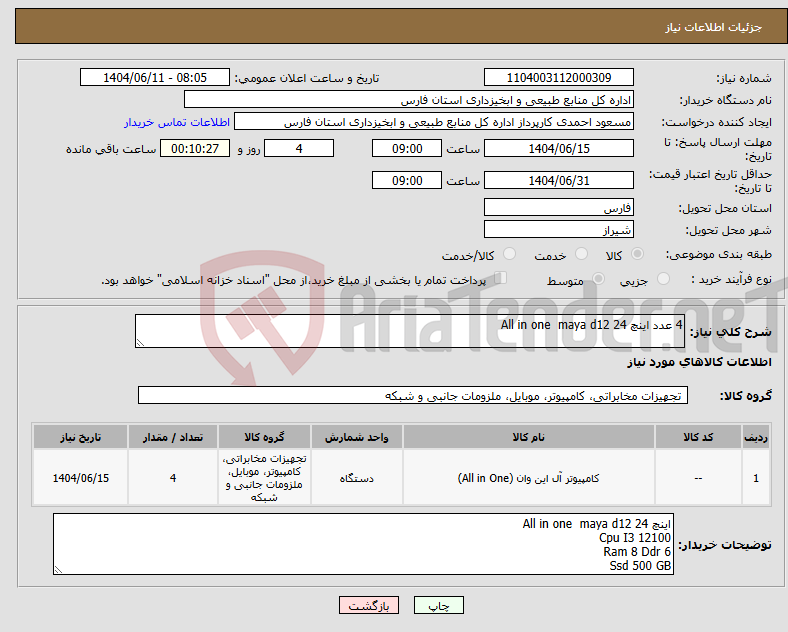Click the request creator مسعود احمدی field
The width and height of the screenshot is (788, 632).
tap(434, 122)
